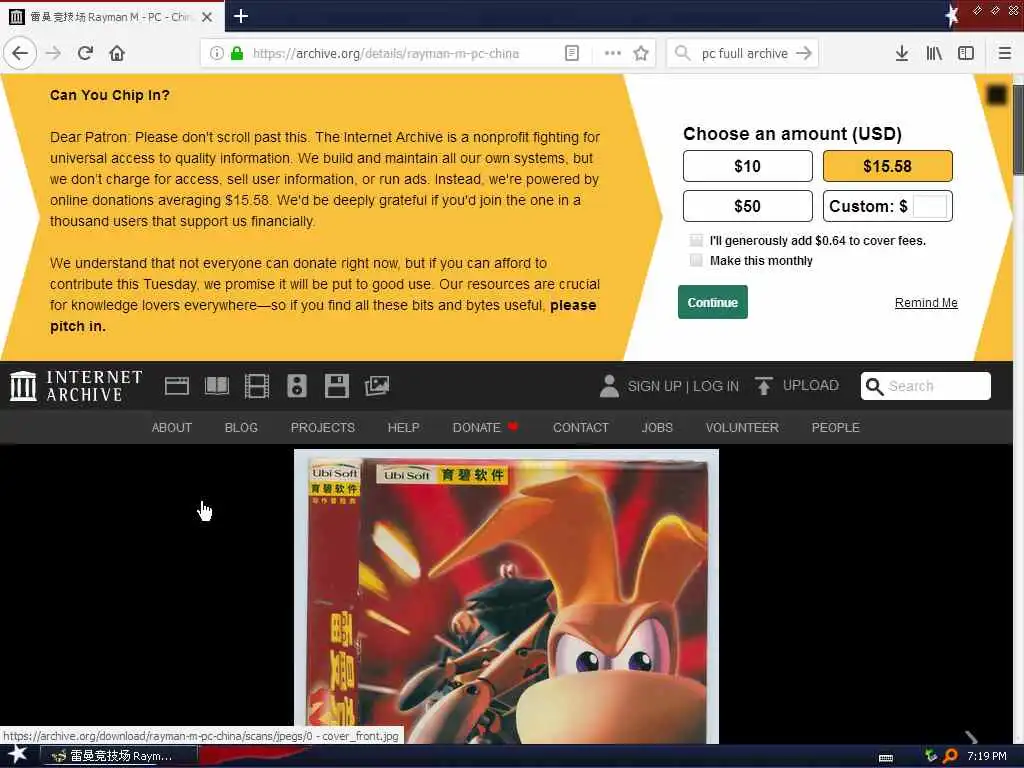Choose the $50 donation amount
The image size is (1024, 768).
pyautogui.click(x=748, y=206)
